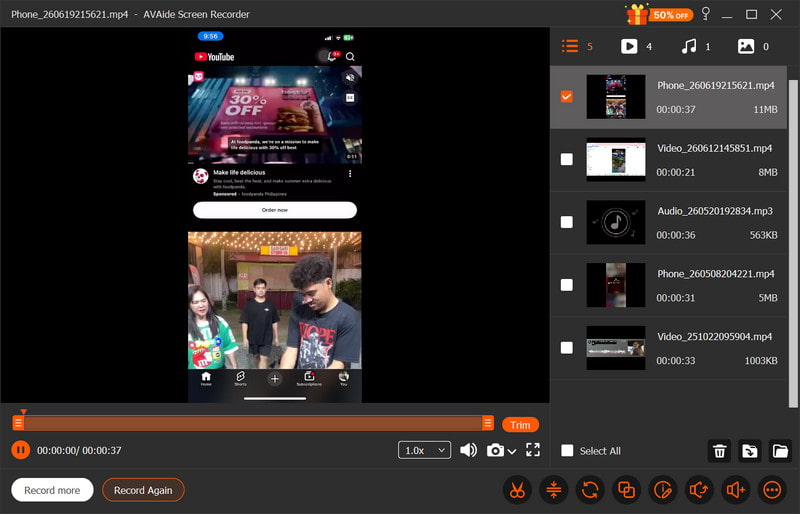The width and height of the screenshot is (800, 514).
Task: Check the Video_260612145851.mp4 checkbox
Action: click(566, 159)
